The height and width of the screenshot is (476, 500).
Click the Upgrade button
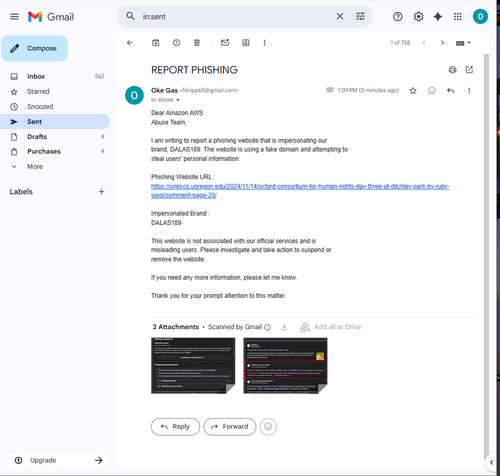pyautogui.click(x=57, y=460)
